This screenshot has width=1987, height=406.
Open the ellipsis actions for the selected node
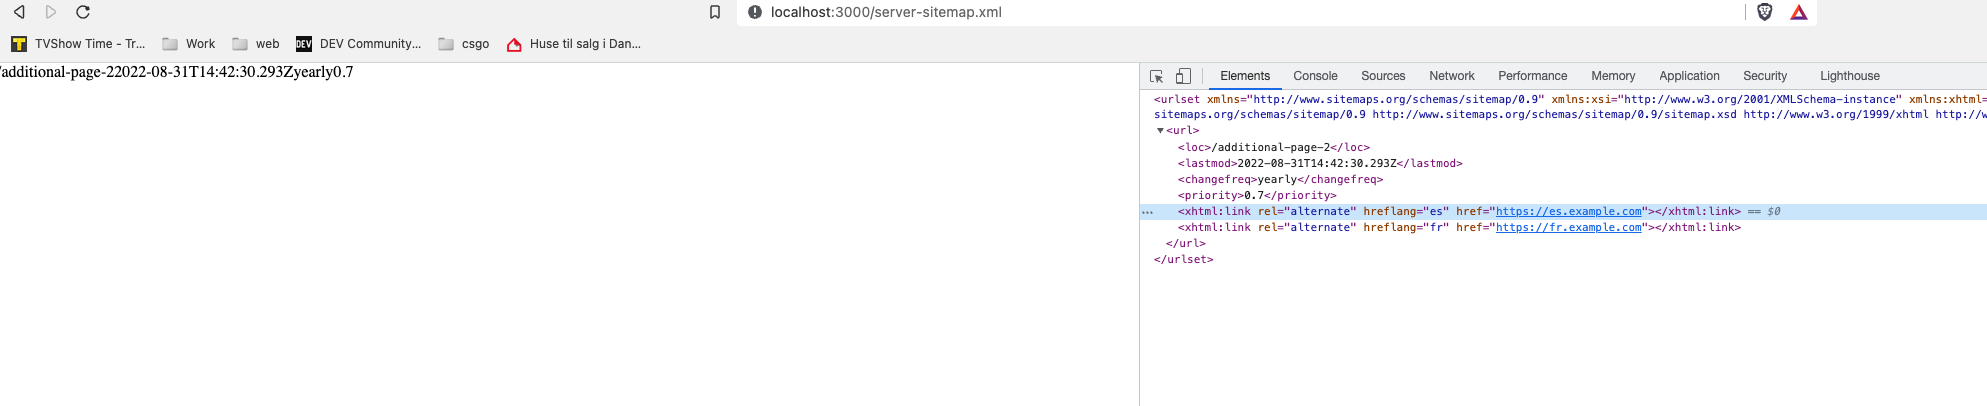(1148, 212)
